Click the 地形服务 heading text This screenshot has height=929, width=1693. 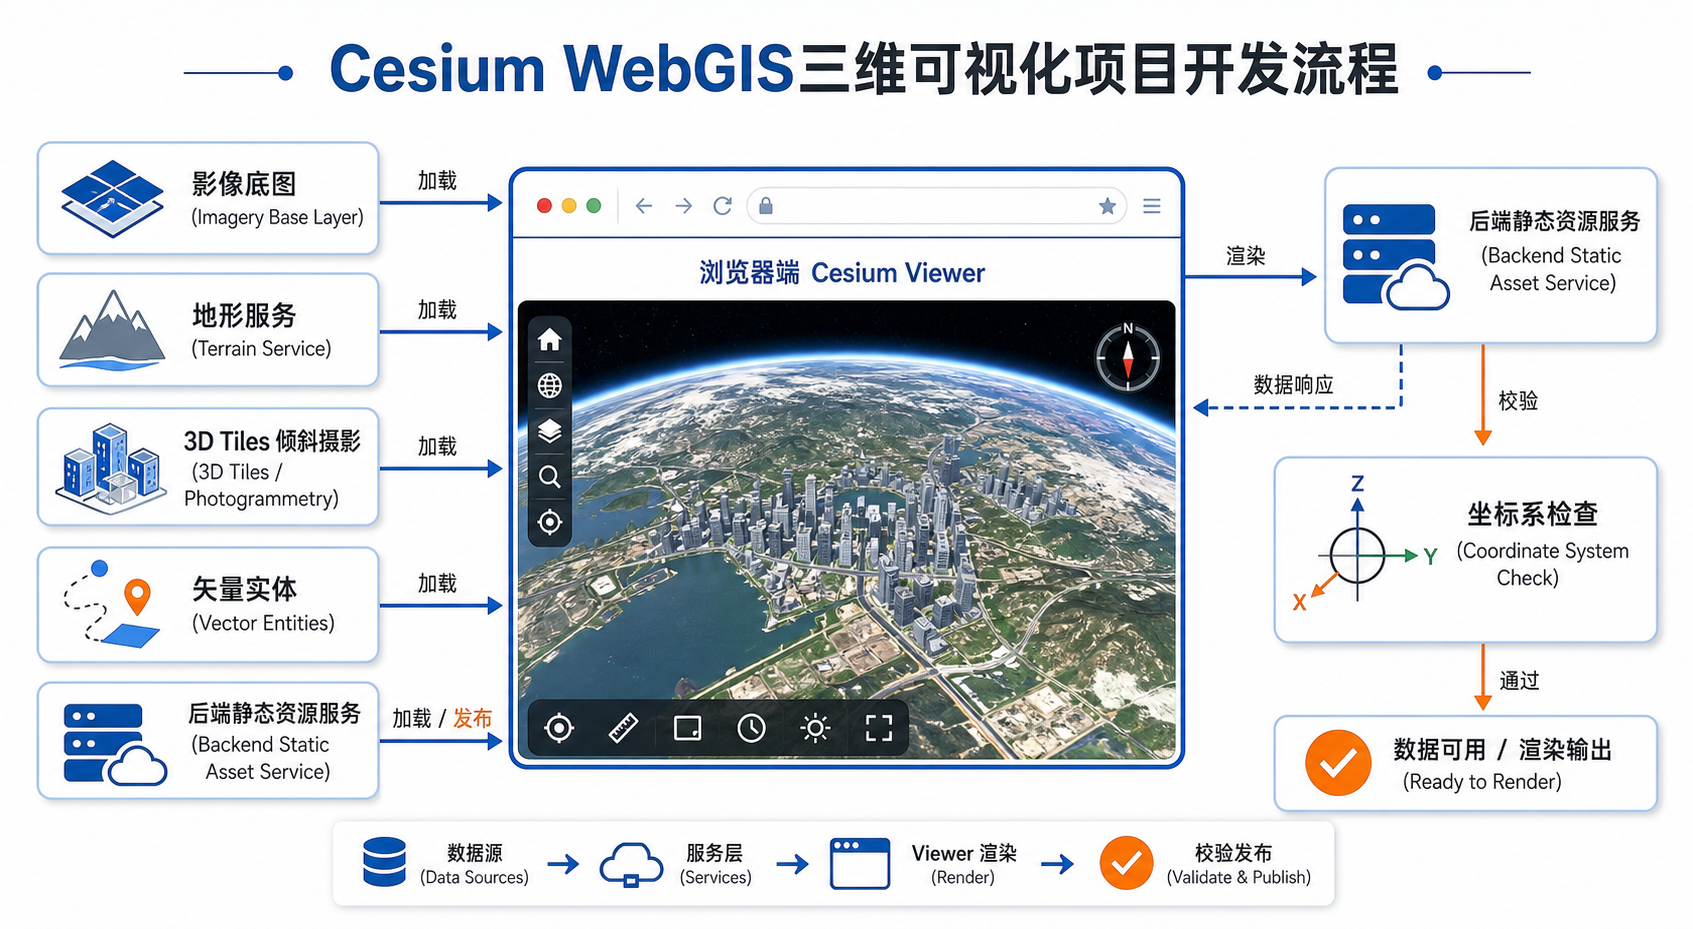coord(244,315)
